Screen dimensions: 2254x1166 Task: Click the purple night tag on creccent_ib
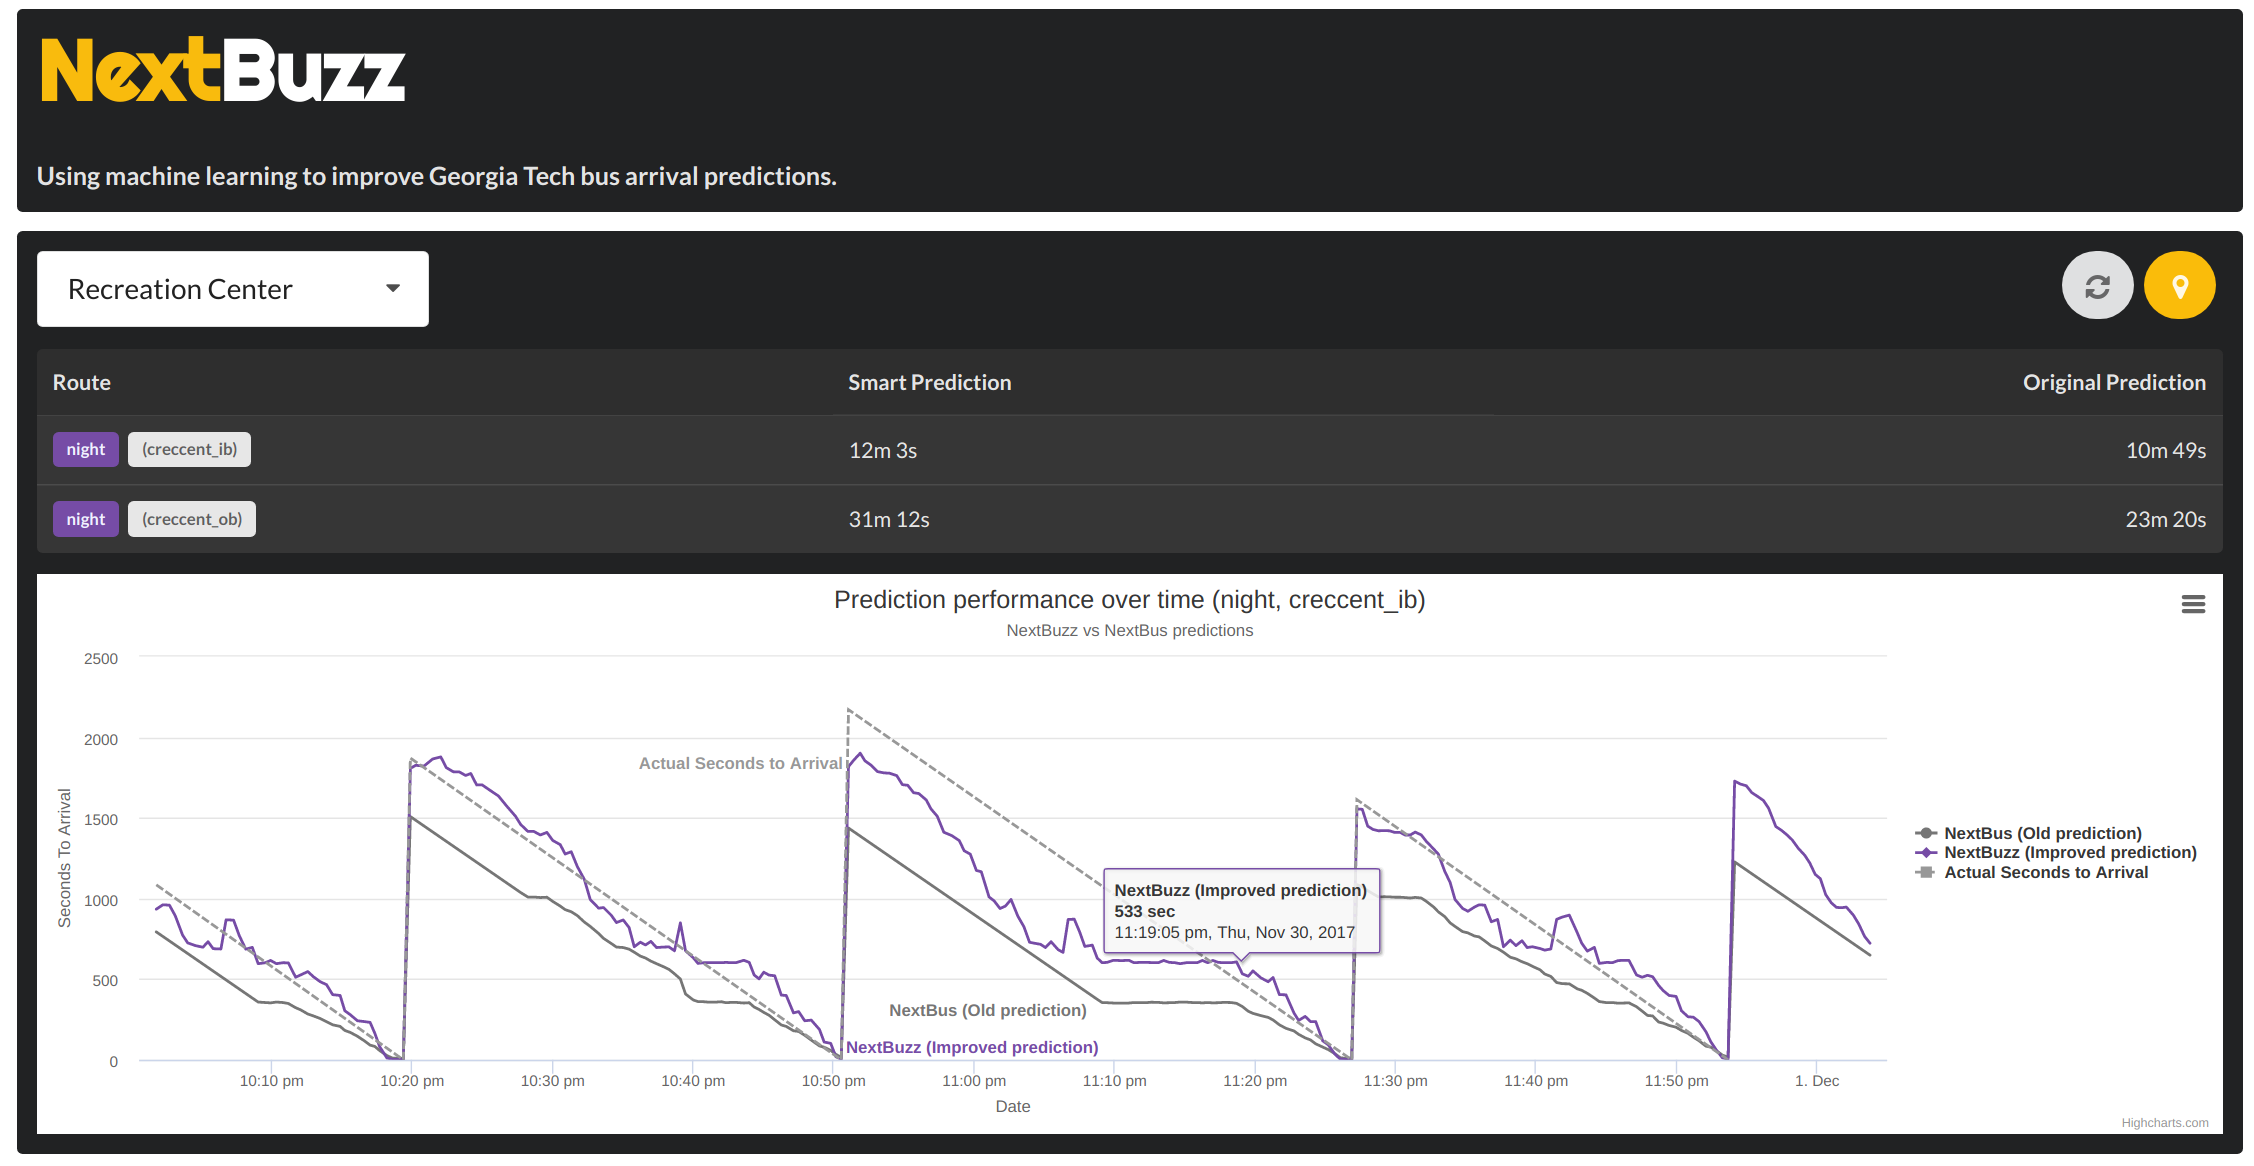(x=86, y=450)
